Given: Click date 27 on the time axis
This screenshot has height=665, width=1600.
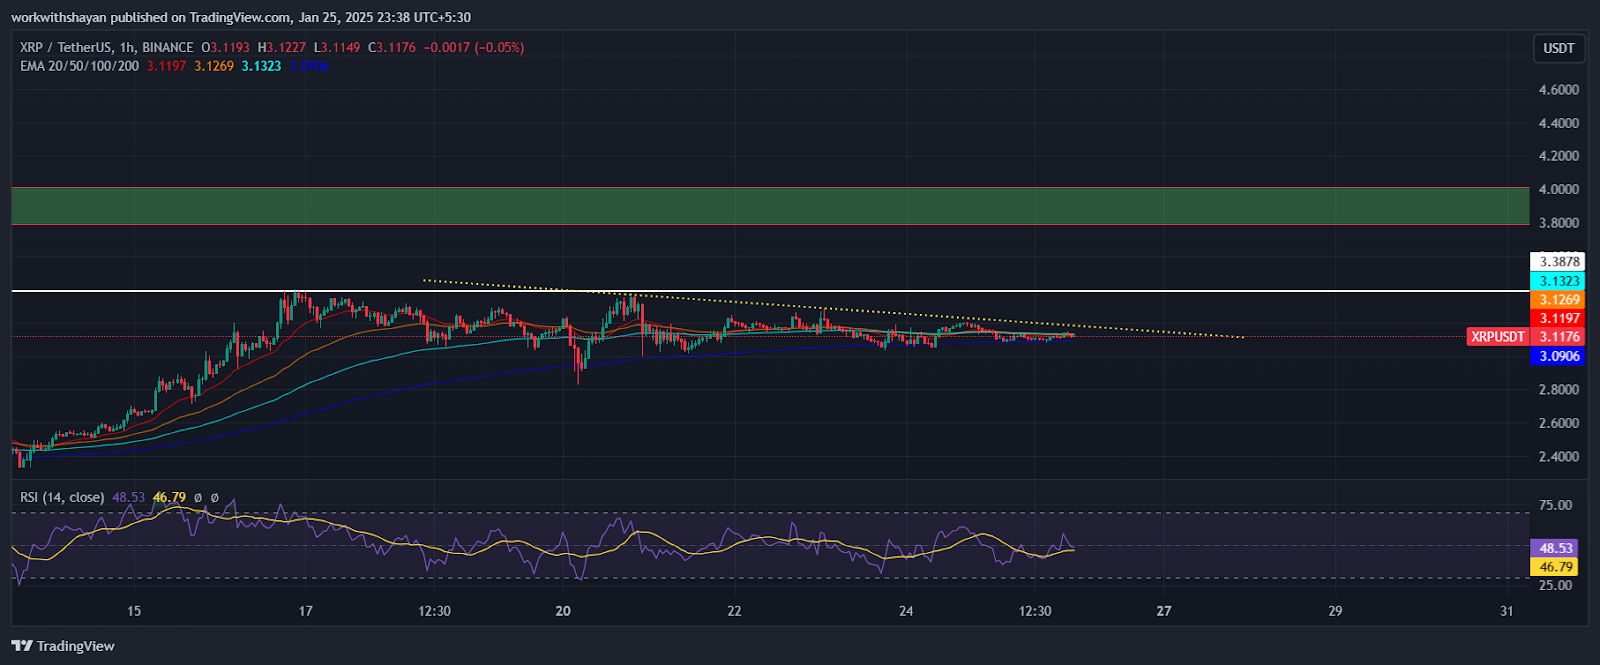Looking at the screenshot, I should point(1163,611).
